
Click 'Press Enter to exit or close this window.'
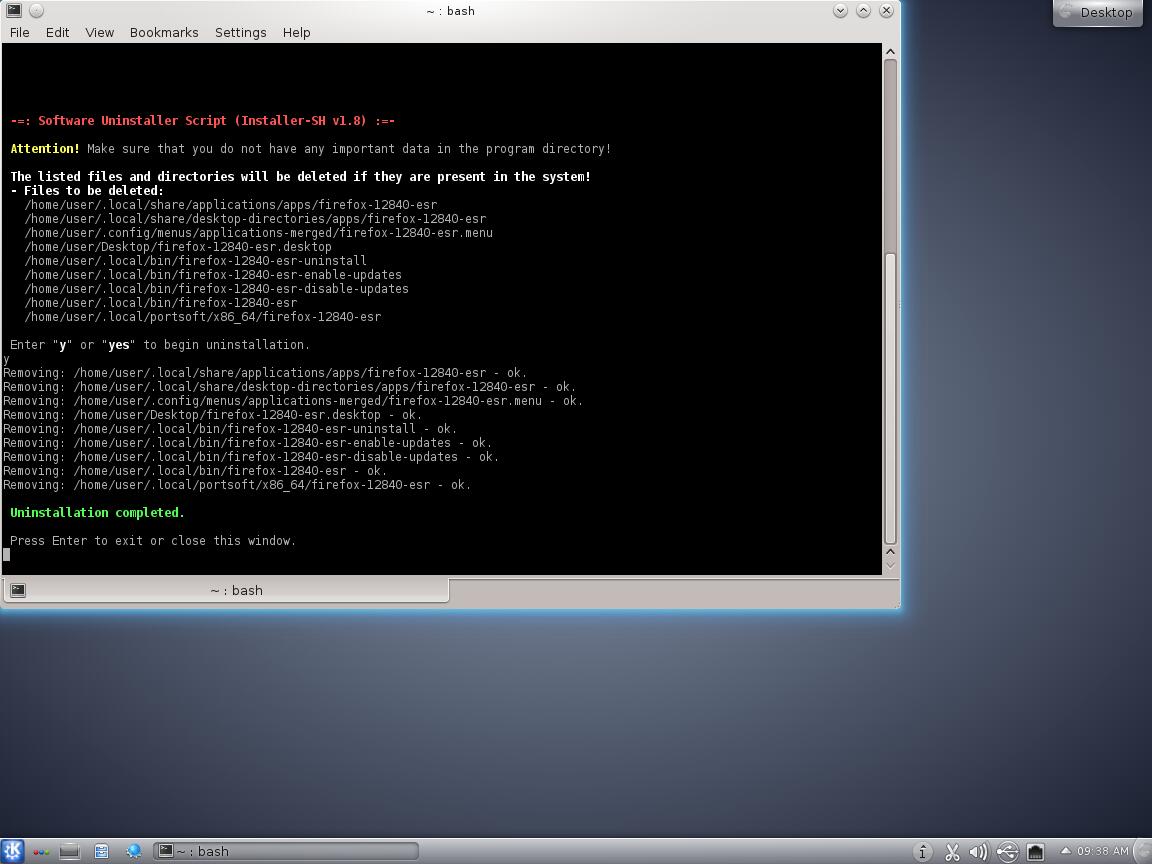coord(153,541)
